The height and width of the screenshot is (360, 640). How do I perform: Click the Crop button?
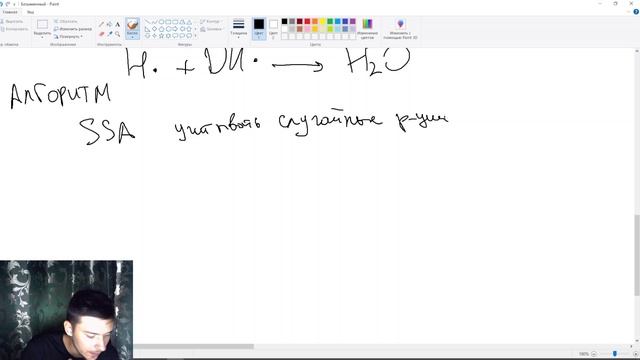point(65,21)
